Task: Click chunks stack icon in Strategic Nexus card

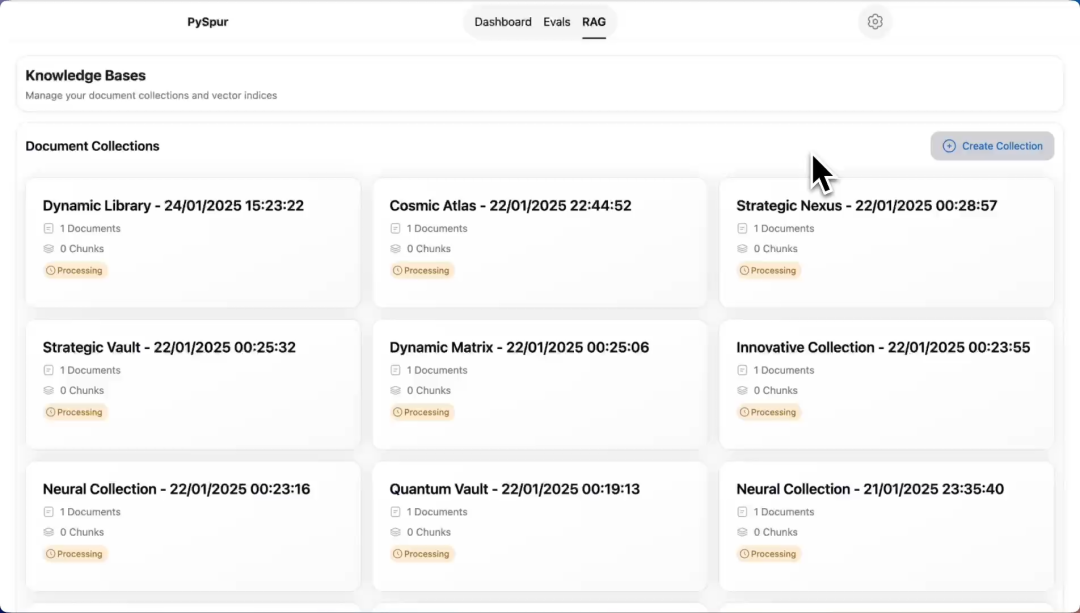Action: 742,249
